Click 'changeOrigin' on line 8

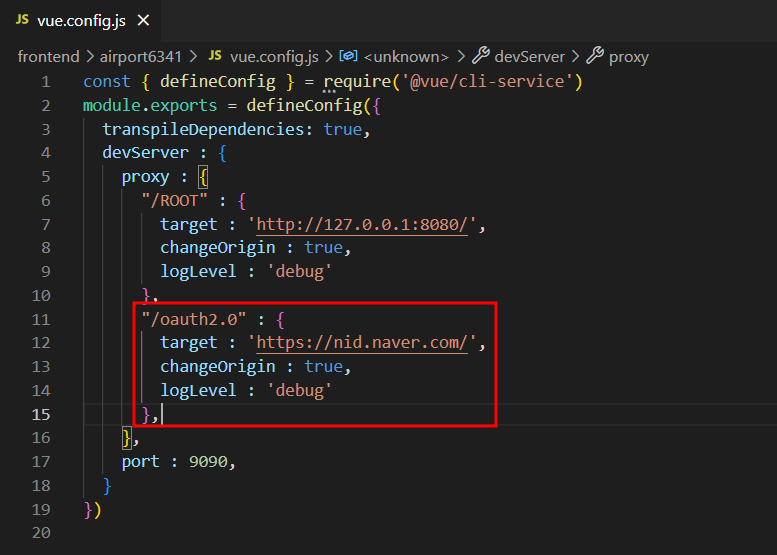[218, 248]
